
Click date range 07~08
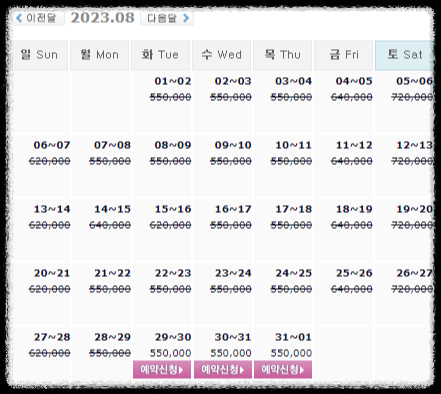pos(112,145)
